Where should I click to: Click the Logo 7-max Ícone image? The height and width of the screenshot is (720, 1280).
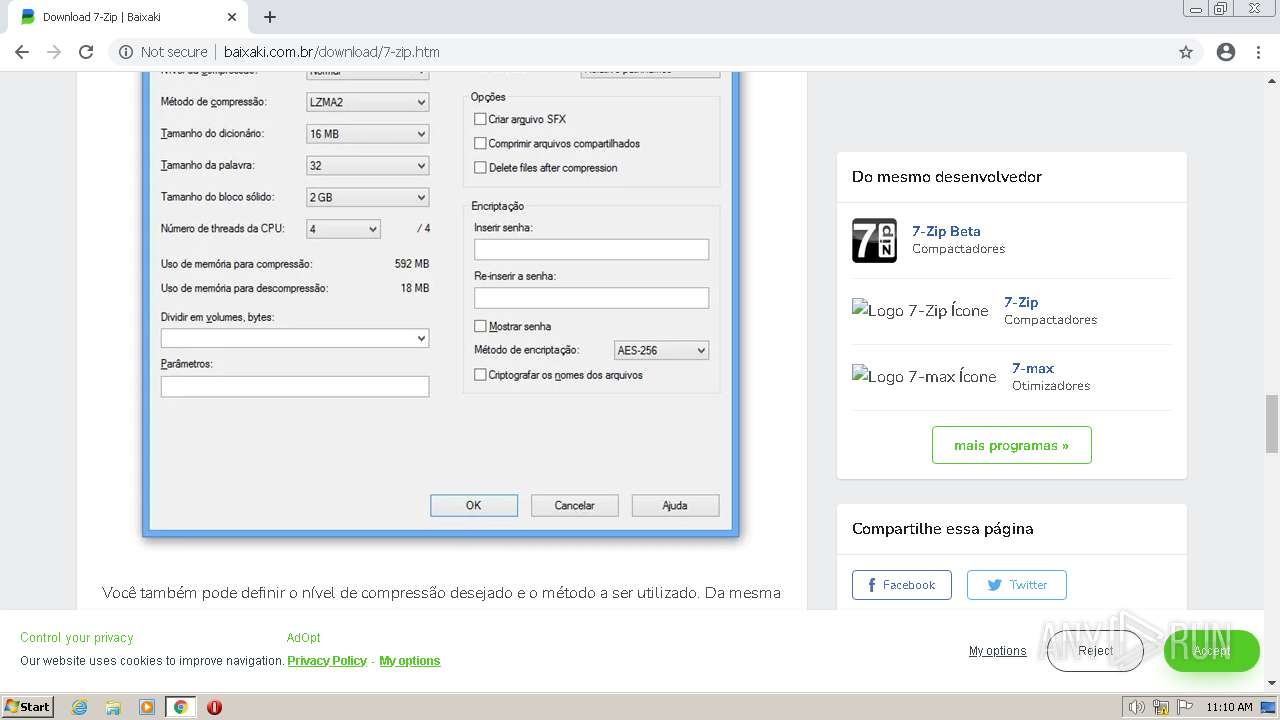click(x=924, y=377)
